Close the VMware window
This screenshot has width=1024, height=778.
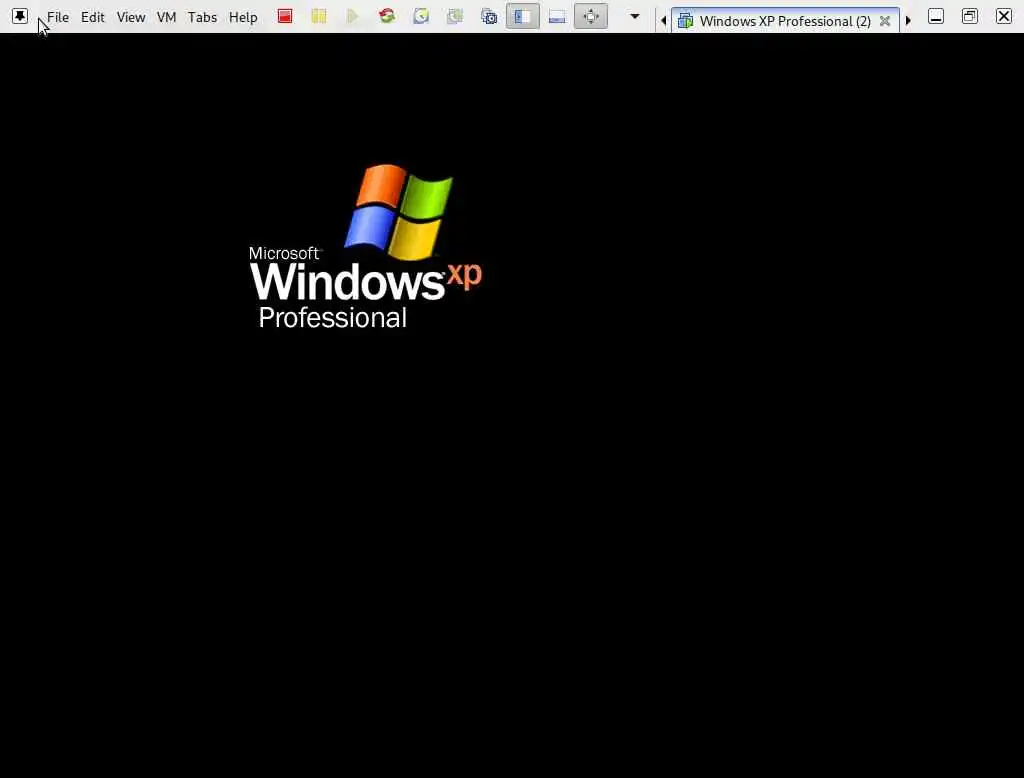click(x=1004, y=16)
